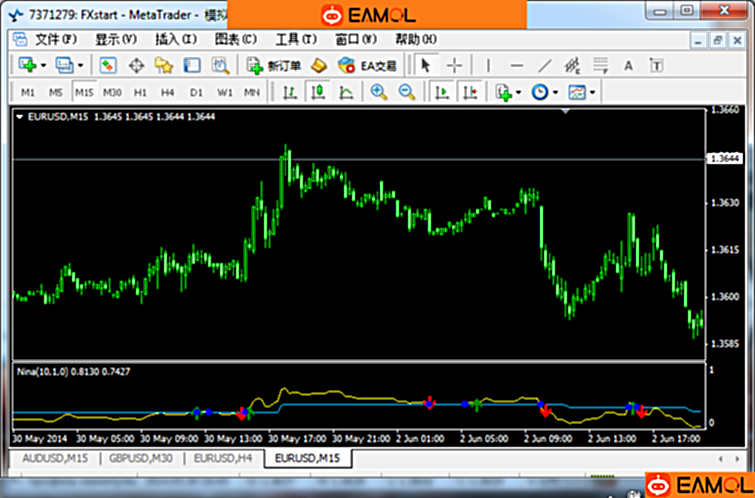Click the zoom in magnifier
Viewport: 755px width, 498px height.
pos(379,92)
